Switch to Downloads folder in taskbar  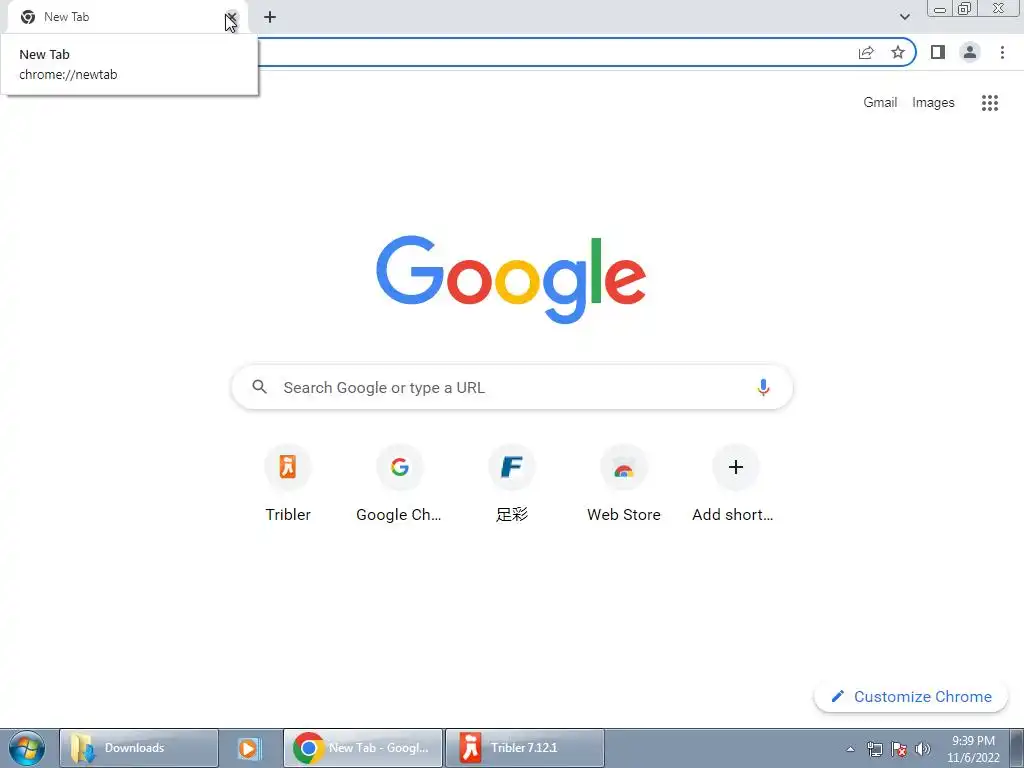138,748
